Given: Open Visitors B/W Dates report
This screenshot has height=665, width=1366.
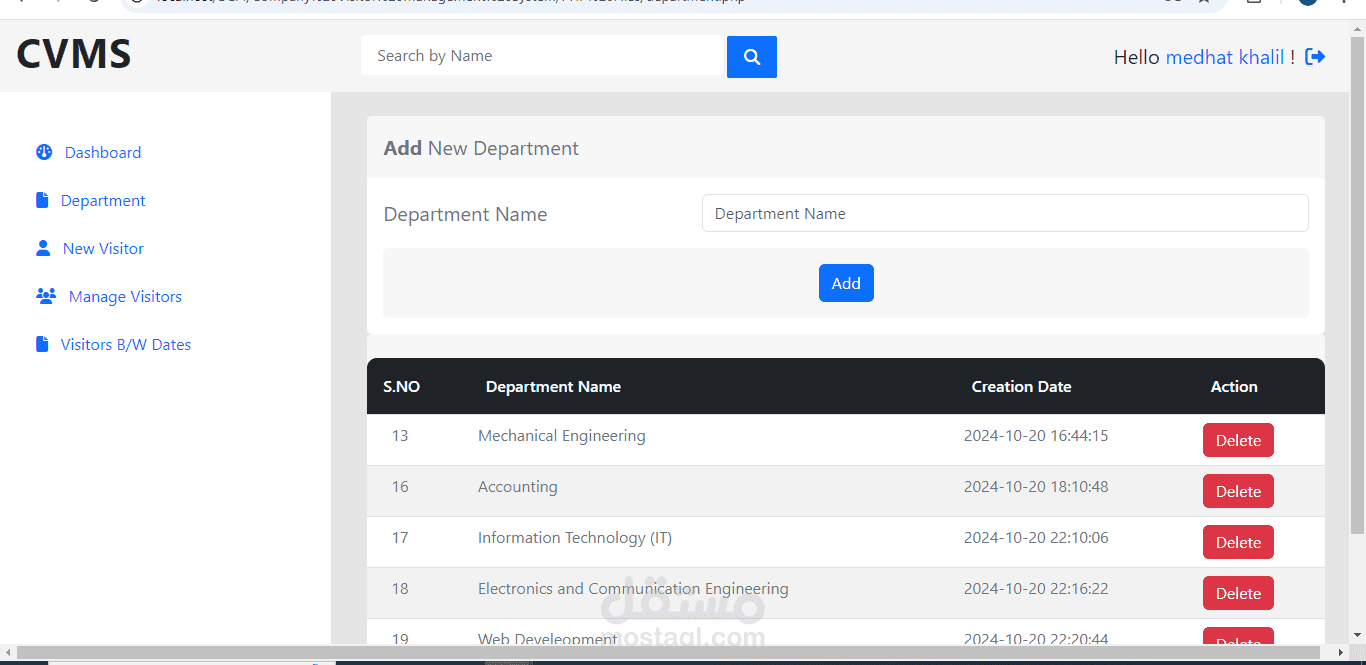Looking at the screenshot, I should 126,344.
